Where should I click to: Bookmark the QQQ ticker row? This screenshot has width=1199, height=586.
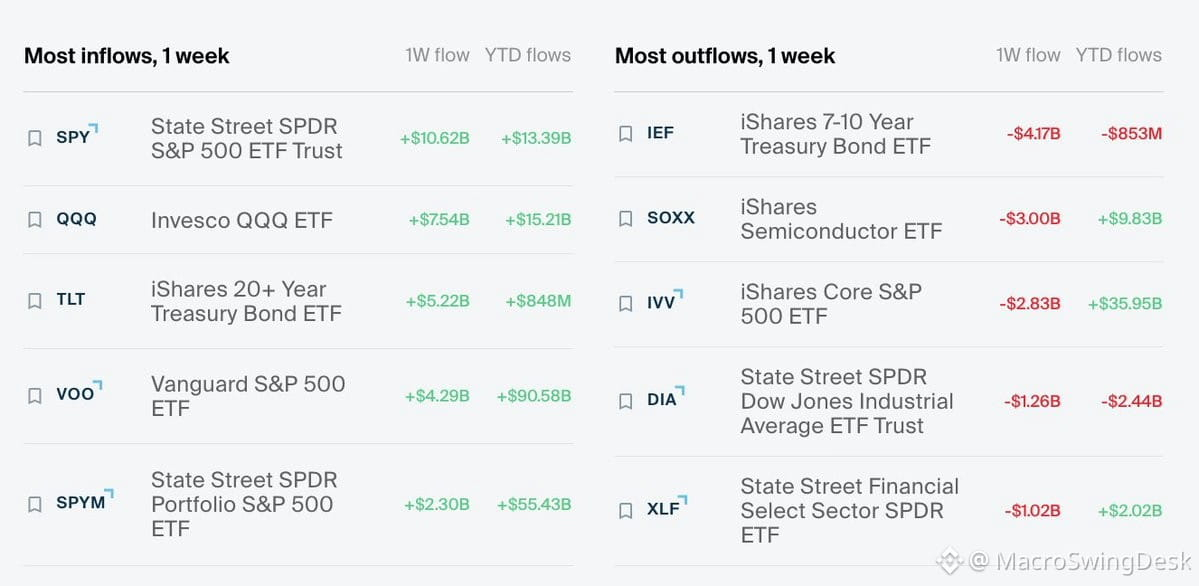coord(34,220)
